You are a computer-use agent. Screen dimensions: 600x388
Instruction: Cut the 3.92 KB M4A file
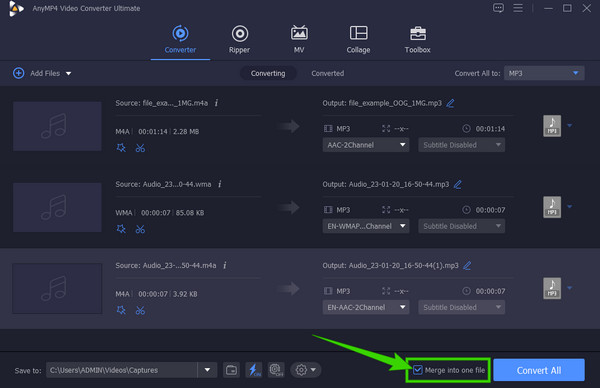pos(140,310)
